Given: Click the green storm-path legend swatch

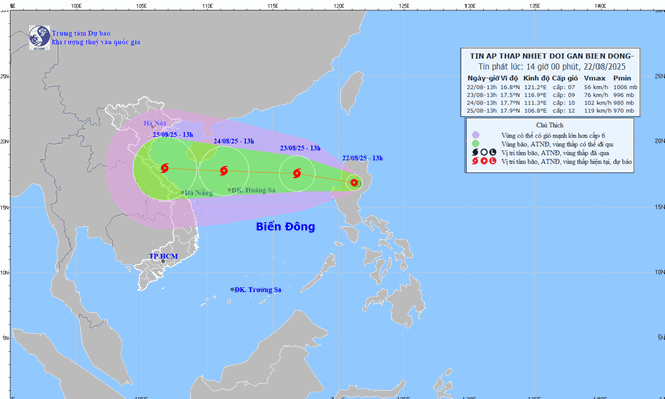Looking at the screenshot, I should 475,144.
